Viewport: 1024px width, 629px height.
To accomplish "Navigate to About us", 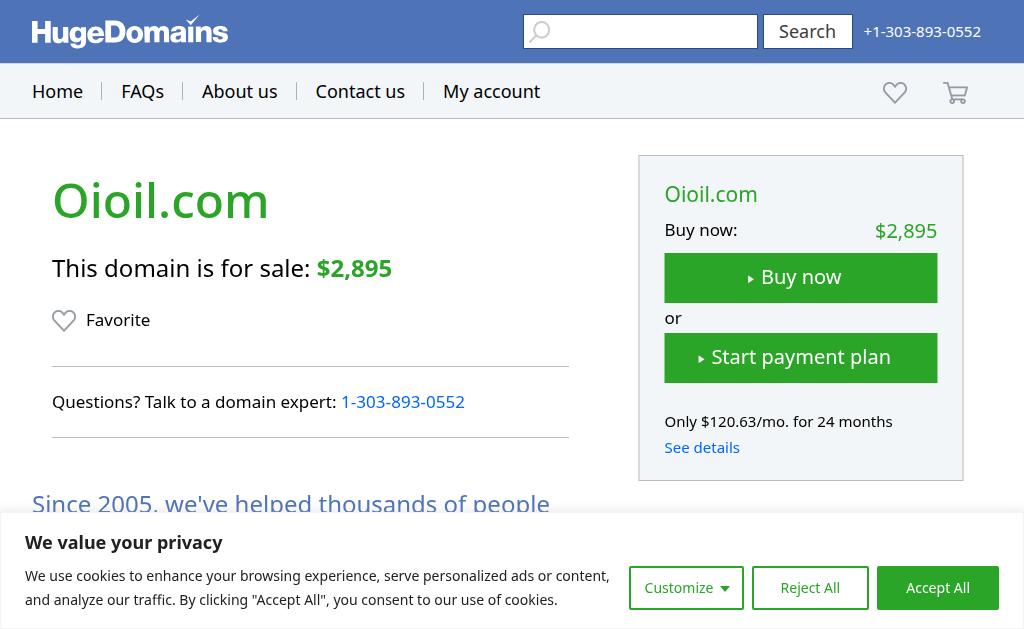I will 239,91.
